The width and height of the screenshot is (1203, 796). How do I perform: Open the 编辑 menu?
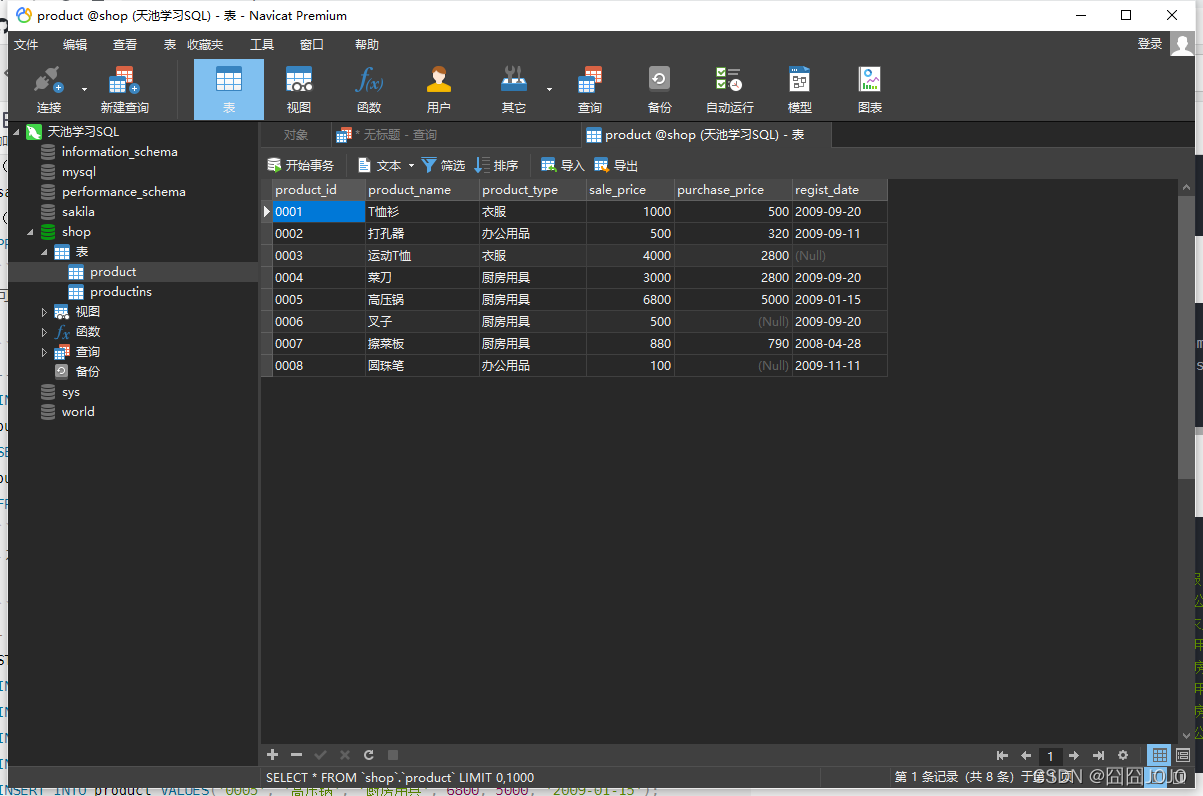point(75,45)
